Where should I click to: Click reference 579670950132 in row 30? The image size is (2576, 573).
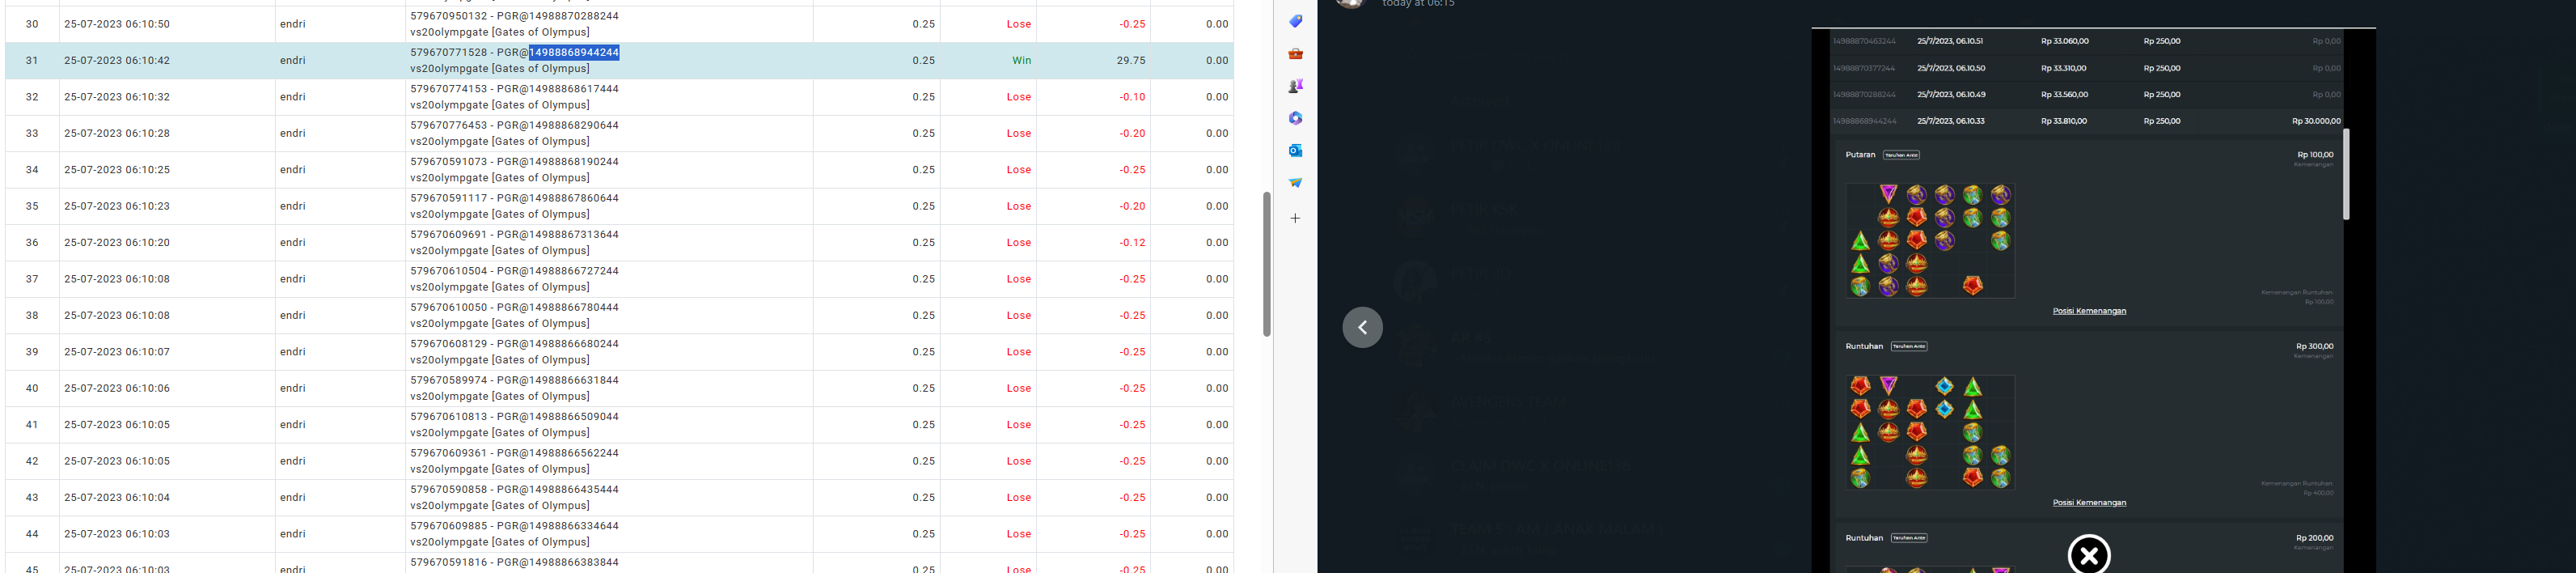coord(449,16)
